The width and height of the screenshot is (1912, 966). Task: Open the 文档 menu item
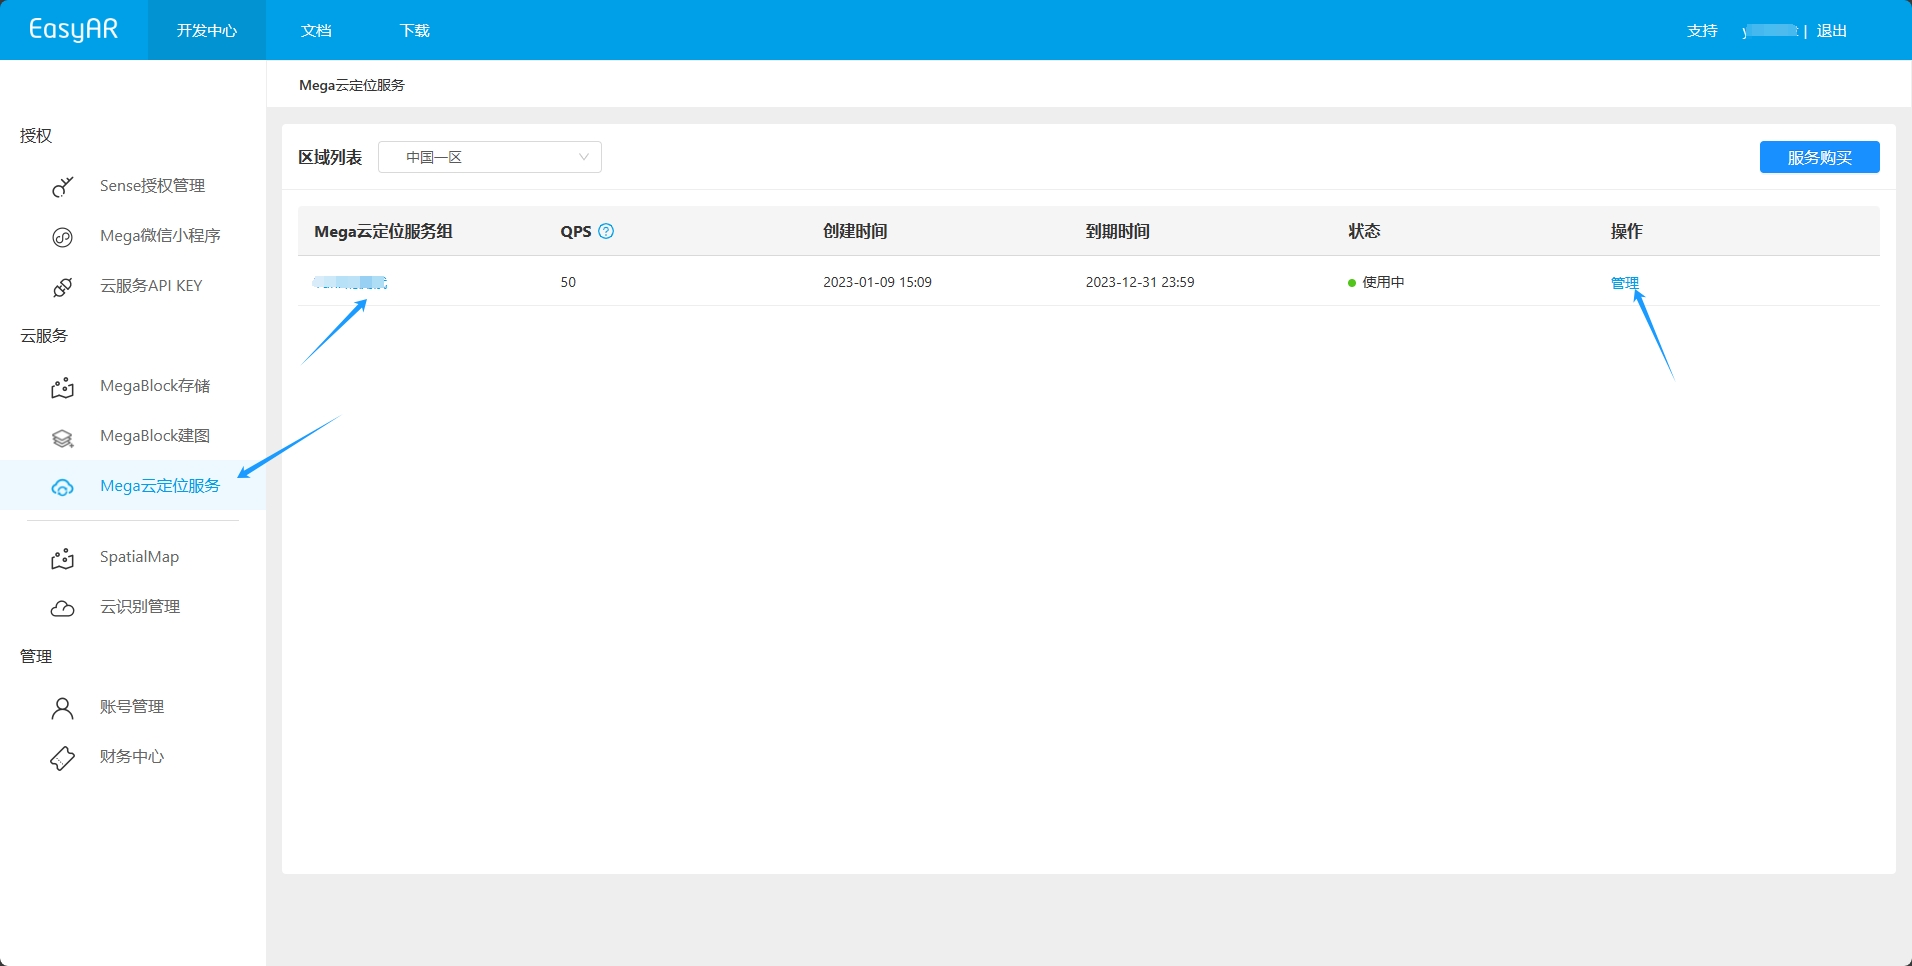(x=316, y=31)
